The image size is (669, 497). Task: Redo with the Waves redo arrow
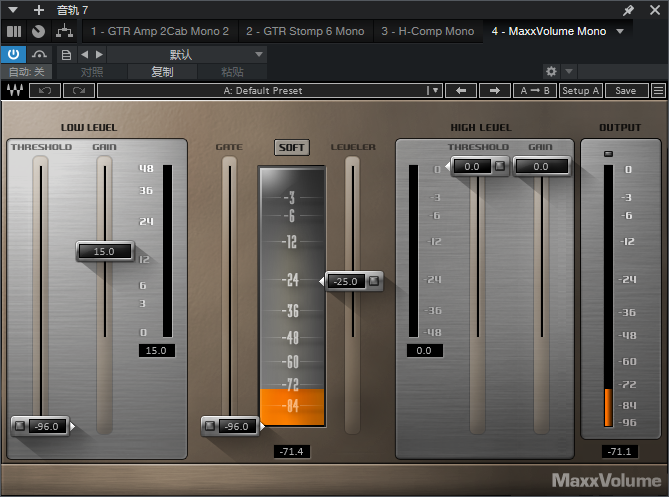click(79, 90)
